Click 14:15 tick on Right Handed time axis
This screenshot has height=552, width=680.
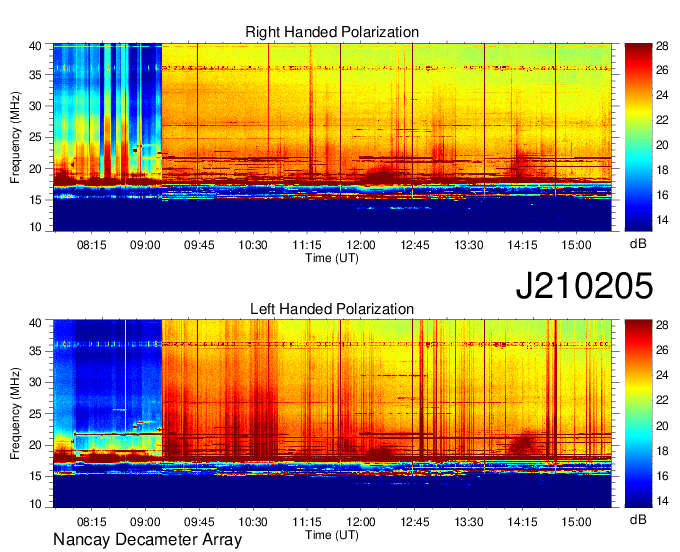click(x=523, y=245)
